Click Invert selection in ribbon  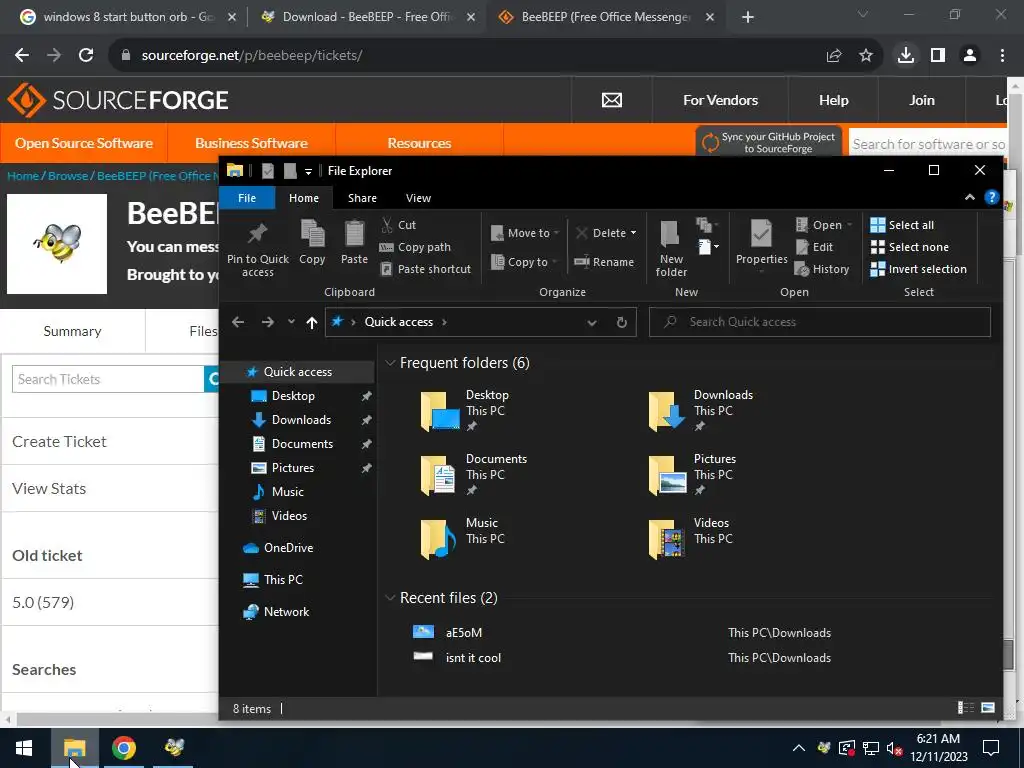918,269
